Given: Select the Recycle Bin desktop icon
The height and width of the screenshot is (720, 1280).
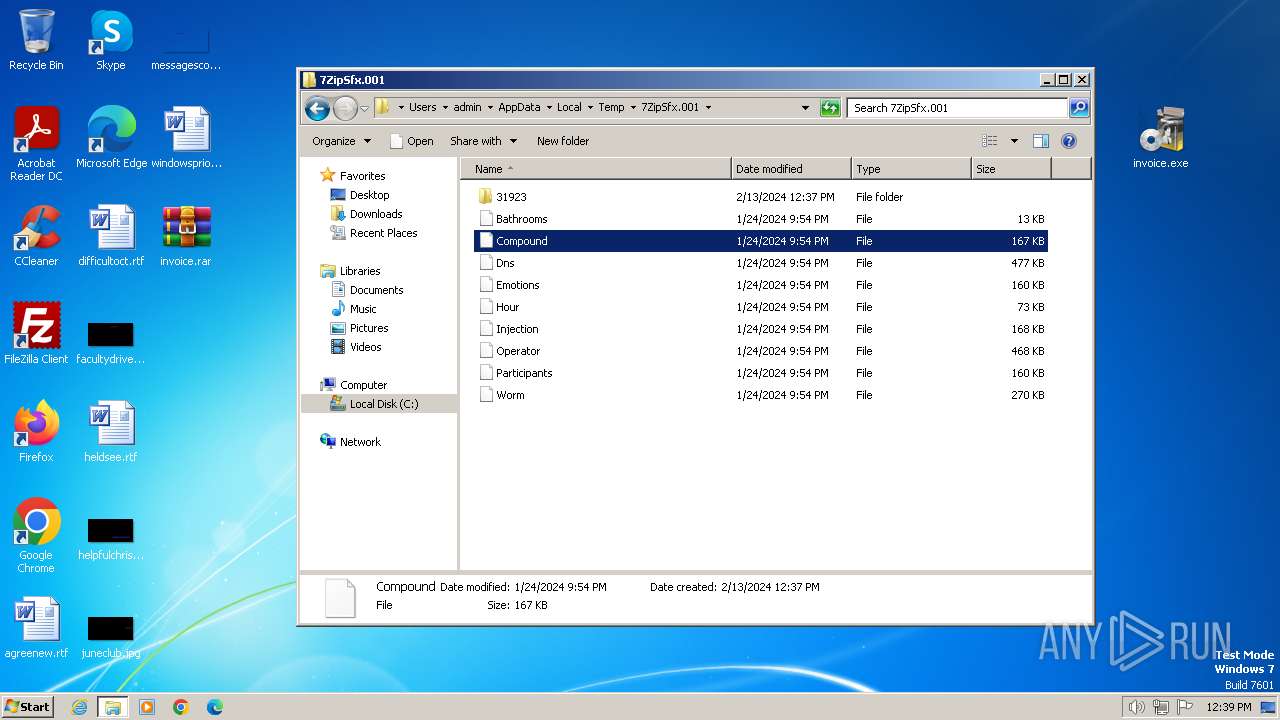Looking at the screenshot, I should pos(36,41).
